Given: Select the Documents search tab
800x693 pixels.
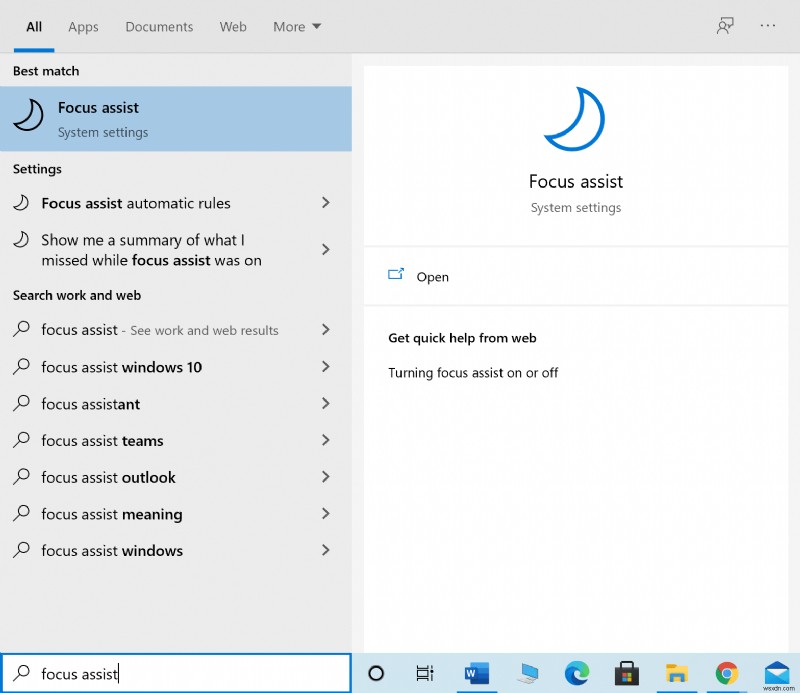Looking at the screenshot, I should (x=157, y=27).
